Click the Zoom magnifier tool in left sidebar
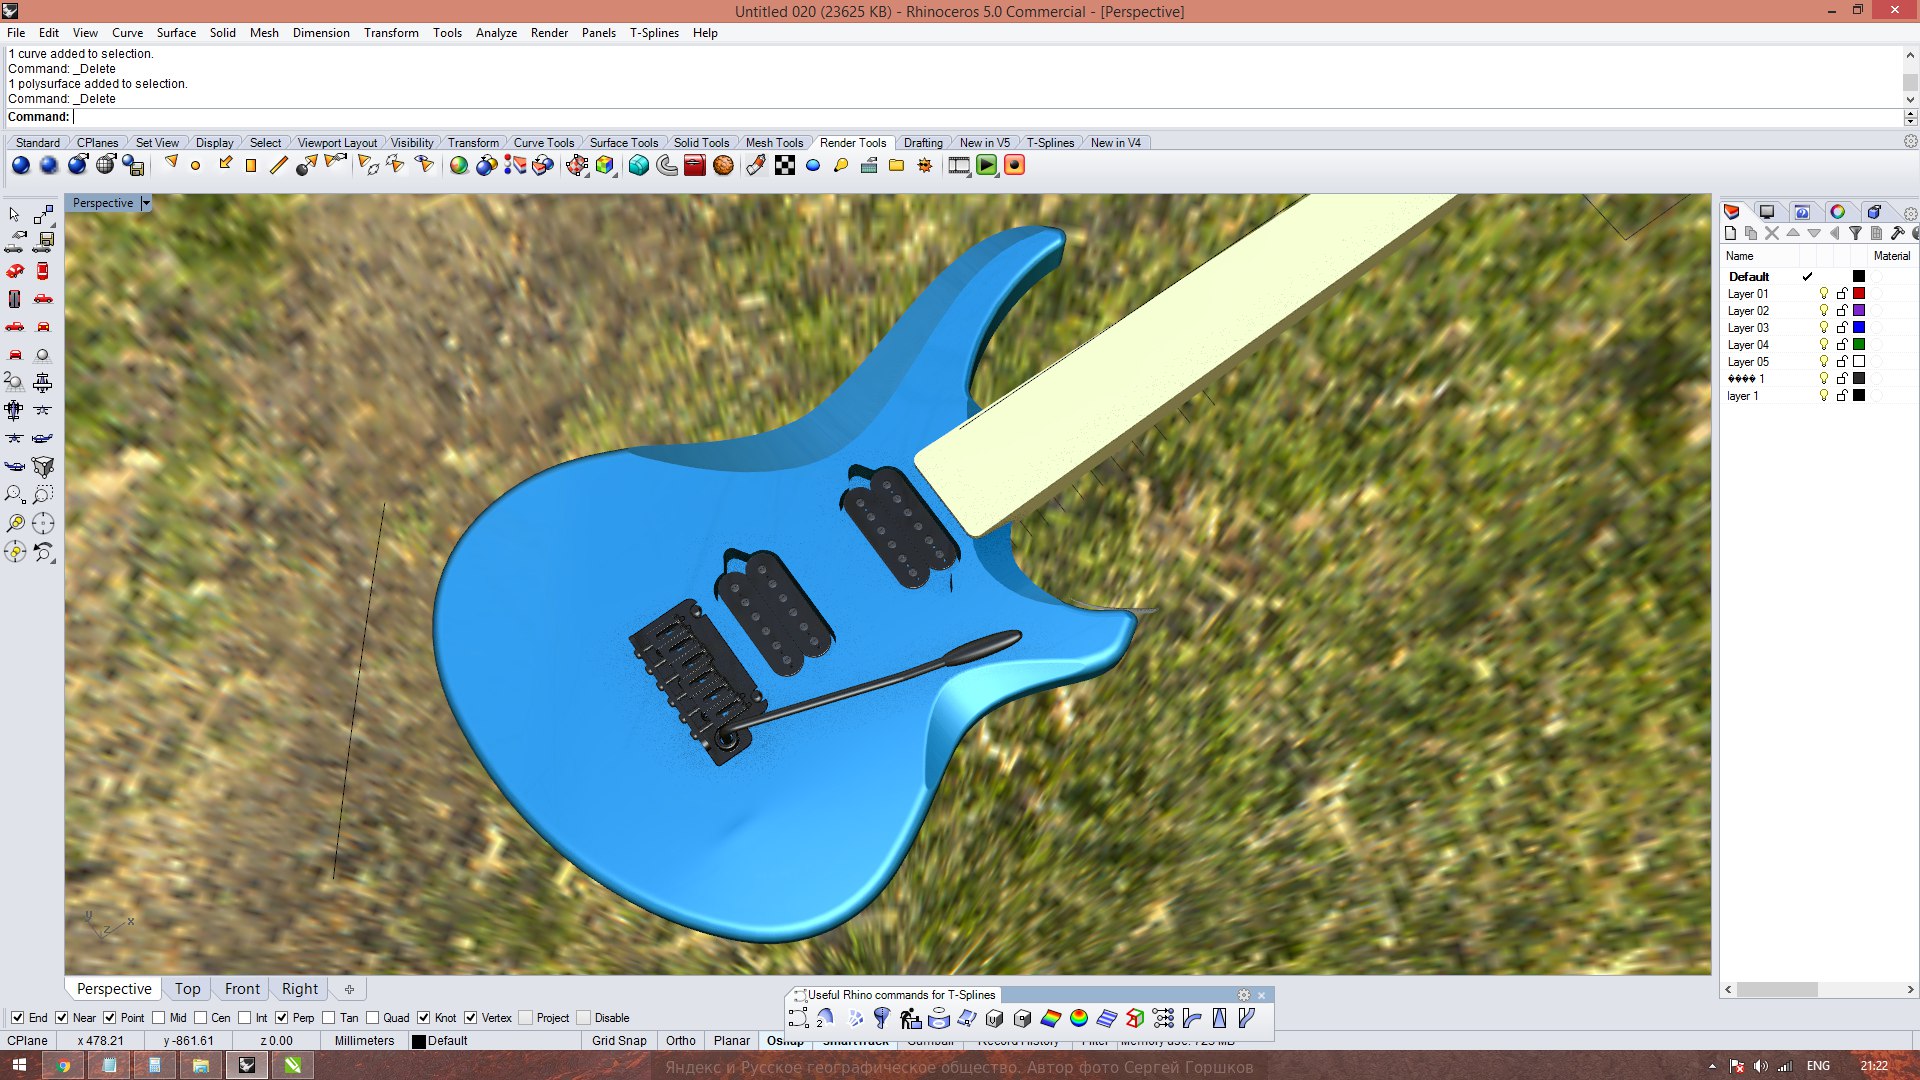The image size is (1920, 1080). coord(14,494)
